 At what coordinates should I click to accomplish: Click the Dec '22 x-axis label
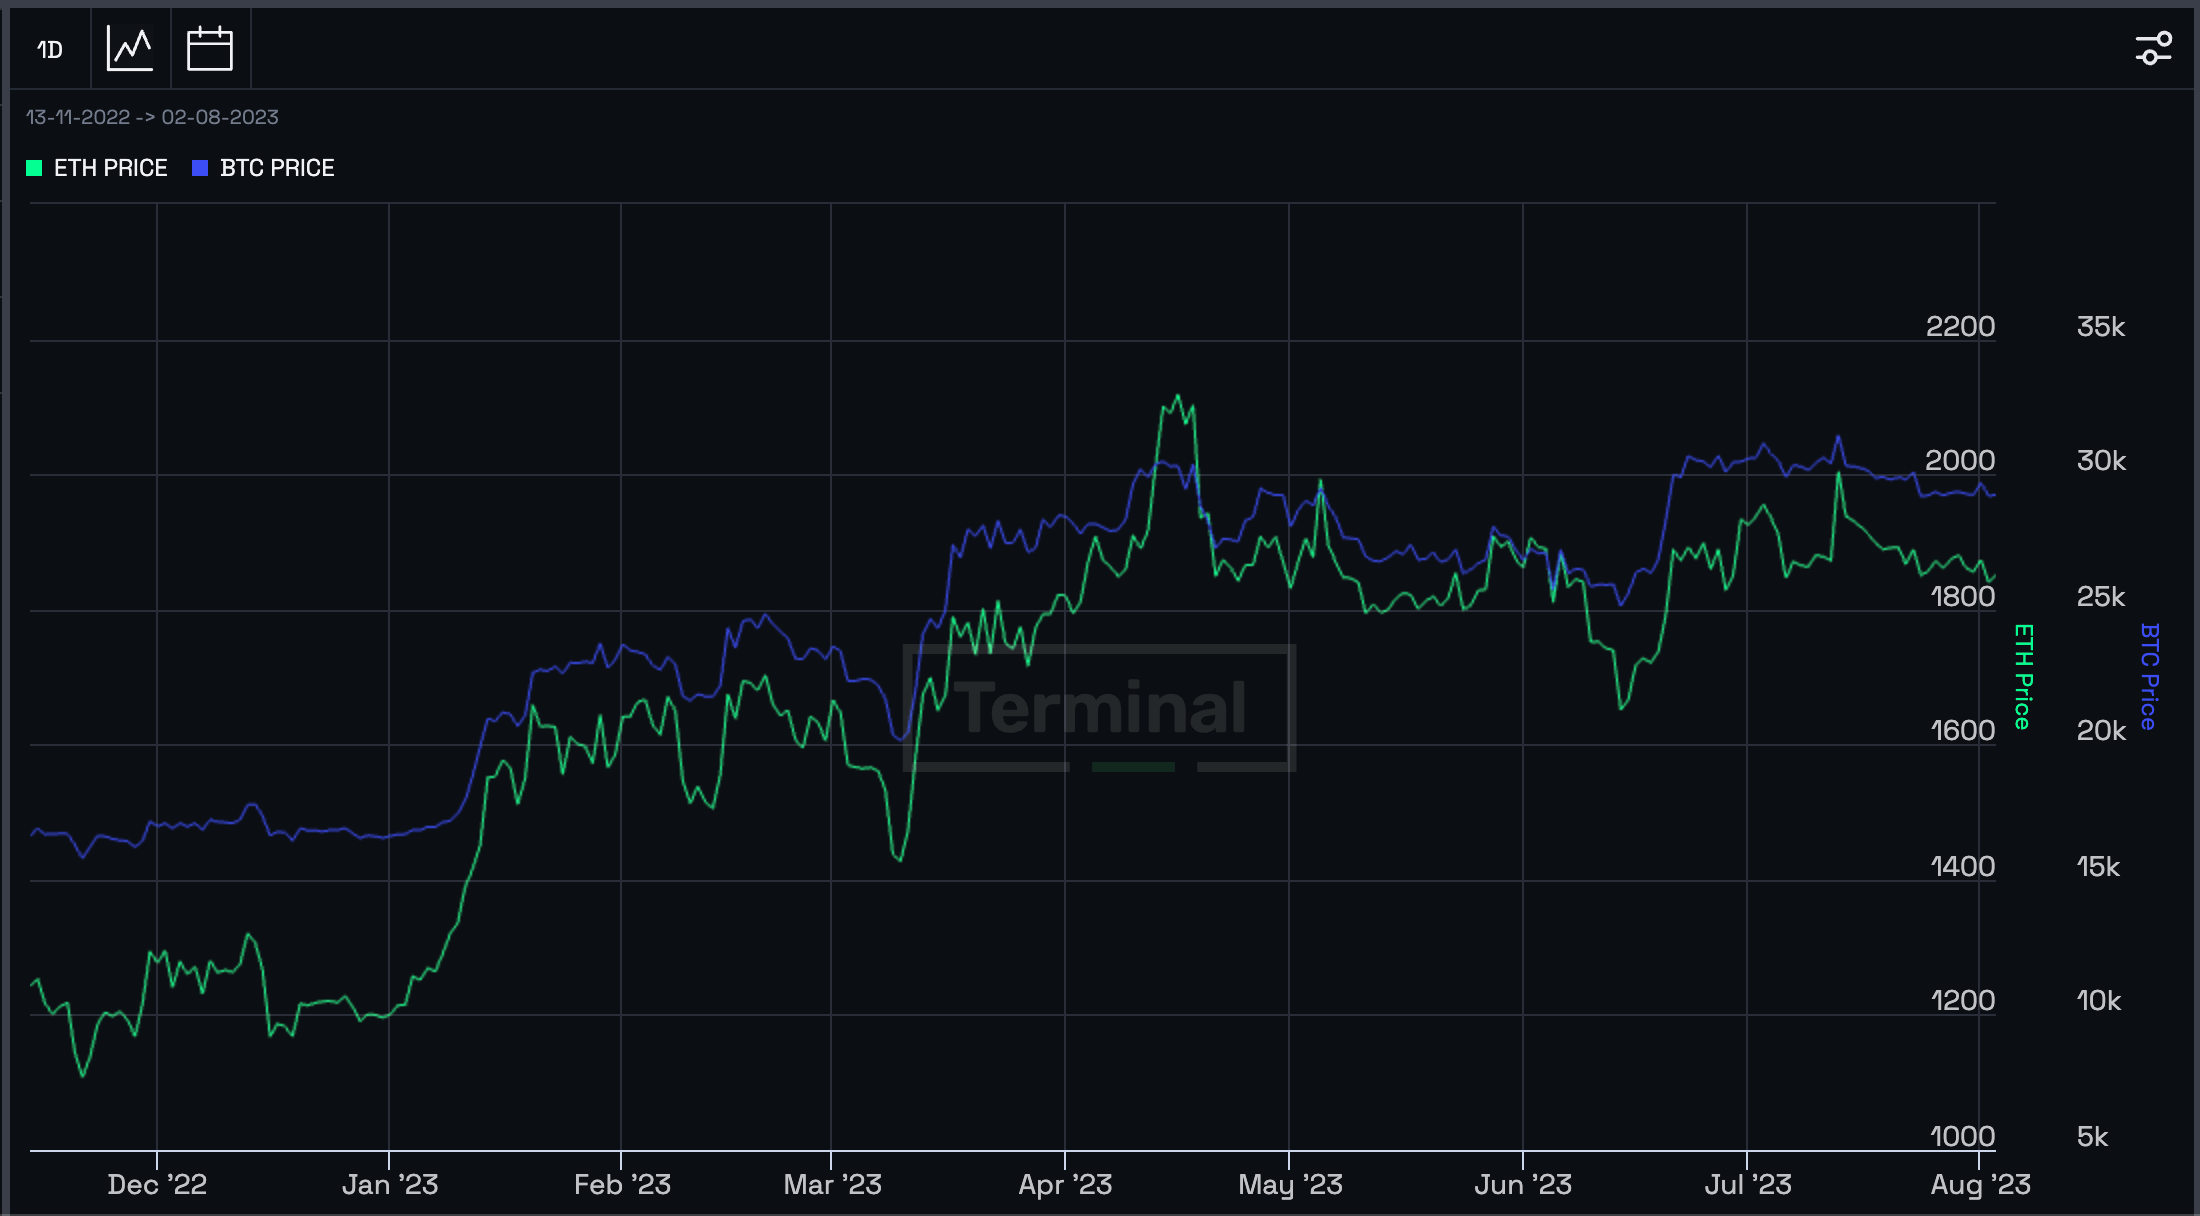click(x=157, y=1185)
